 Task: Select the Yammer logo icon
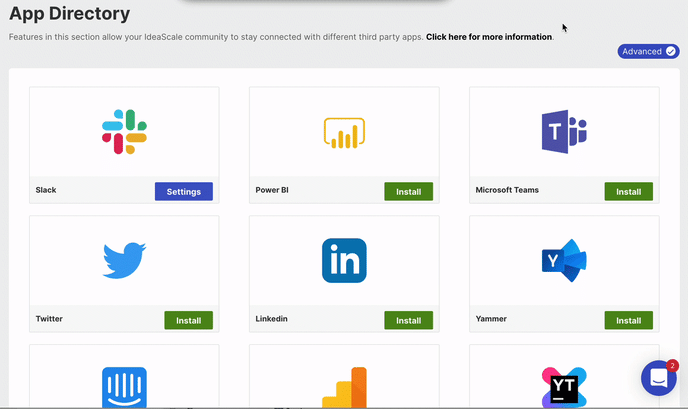click(x=564, y=261)
